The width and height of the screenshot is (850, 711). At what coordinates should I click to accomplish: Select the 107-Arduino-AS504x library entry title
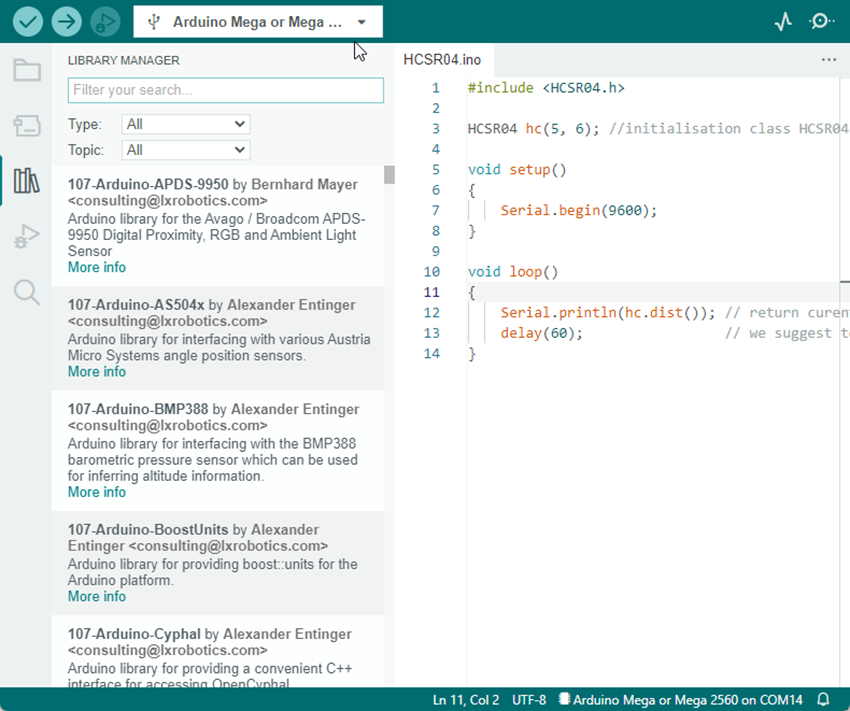point(136,305)
